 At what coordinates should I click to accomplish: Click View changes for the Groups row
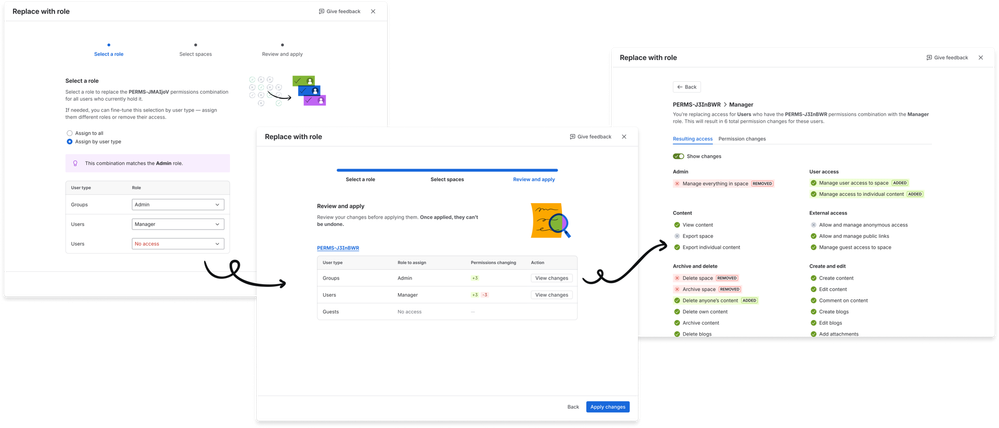tap(552, 278)
